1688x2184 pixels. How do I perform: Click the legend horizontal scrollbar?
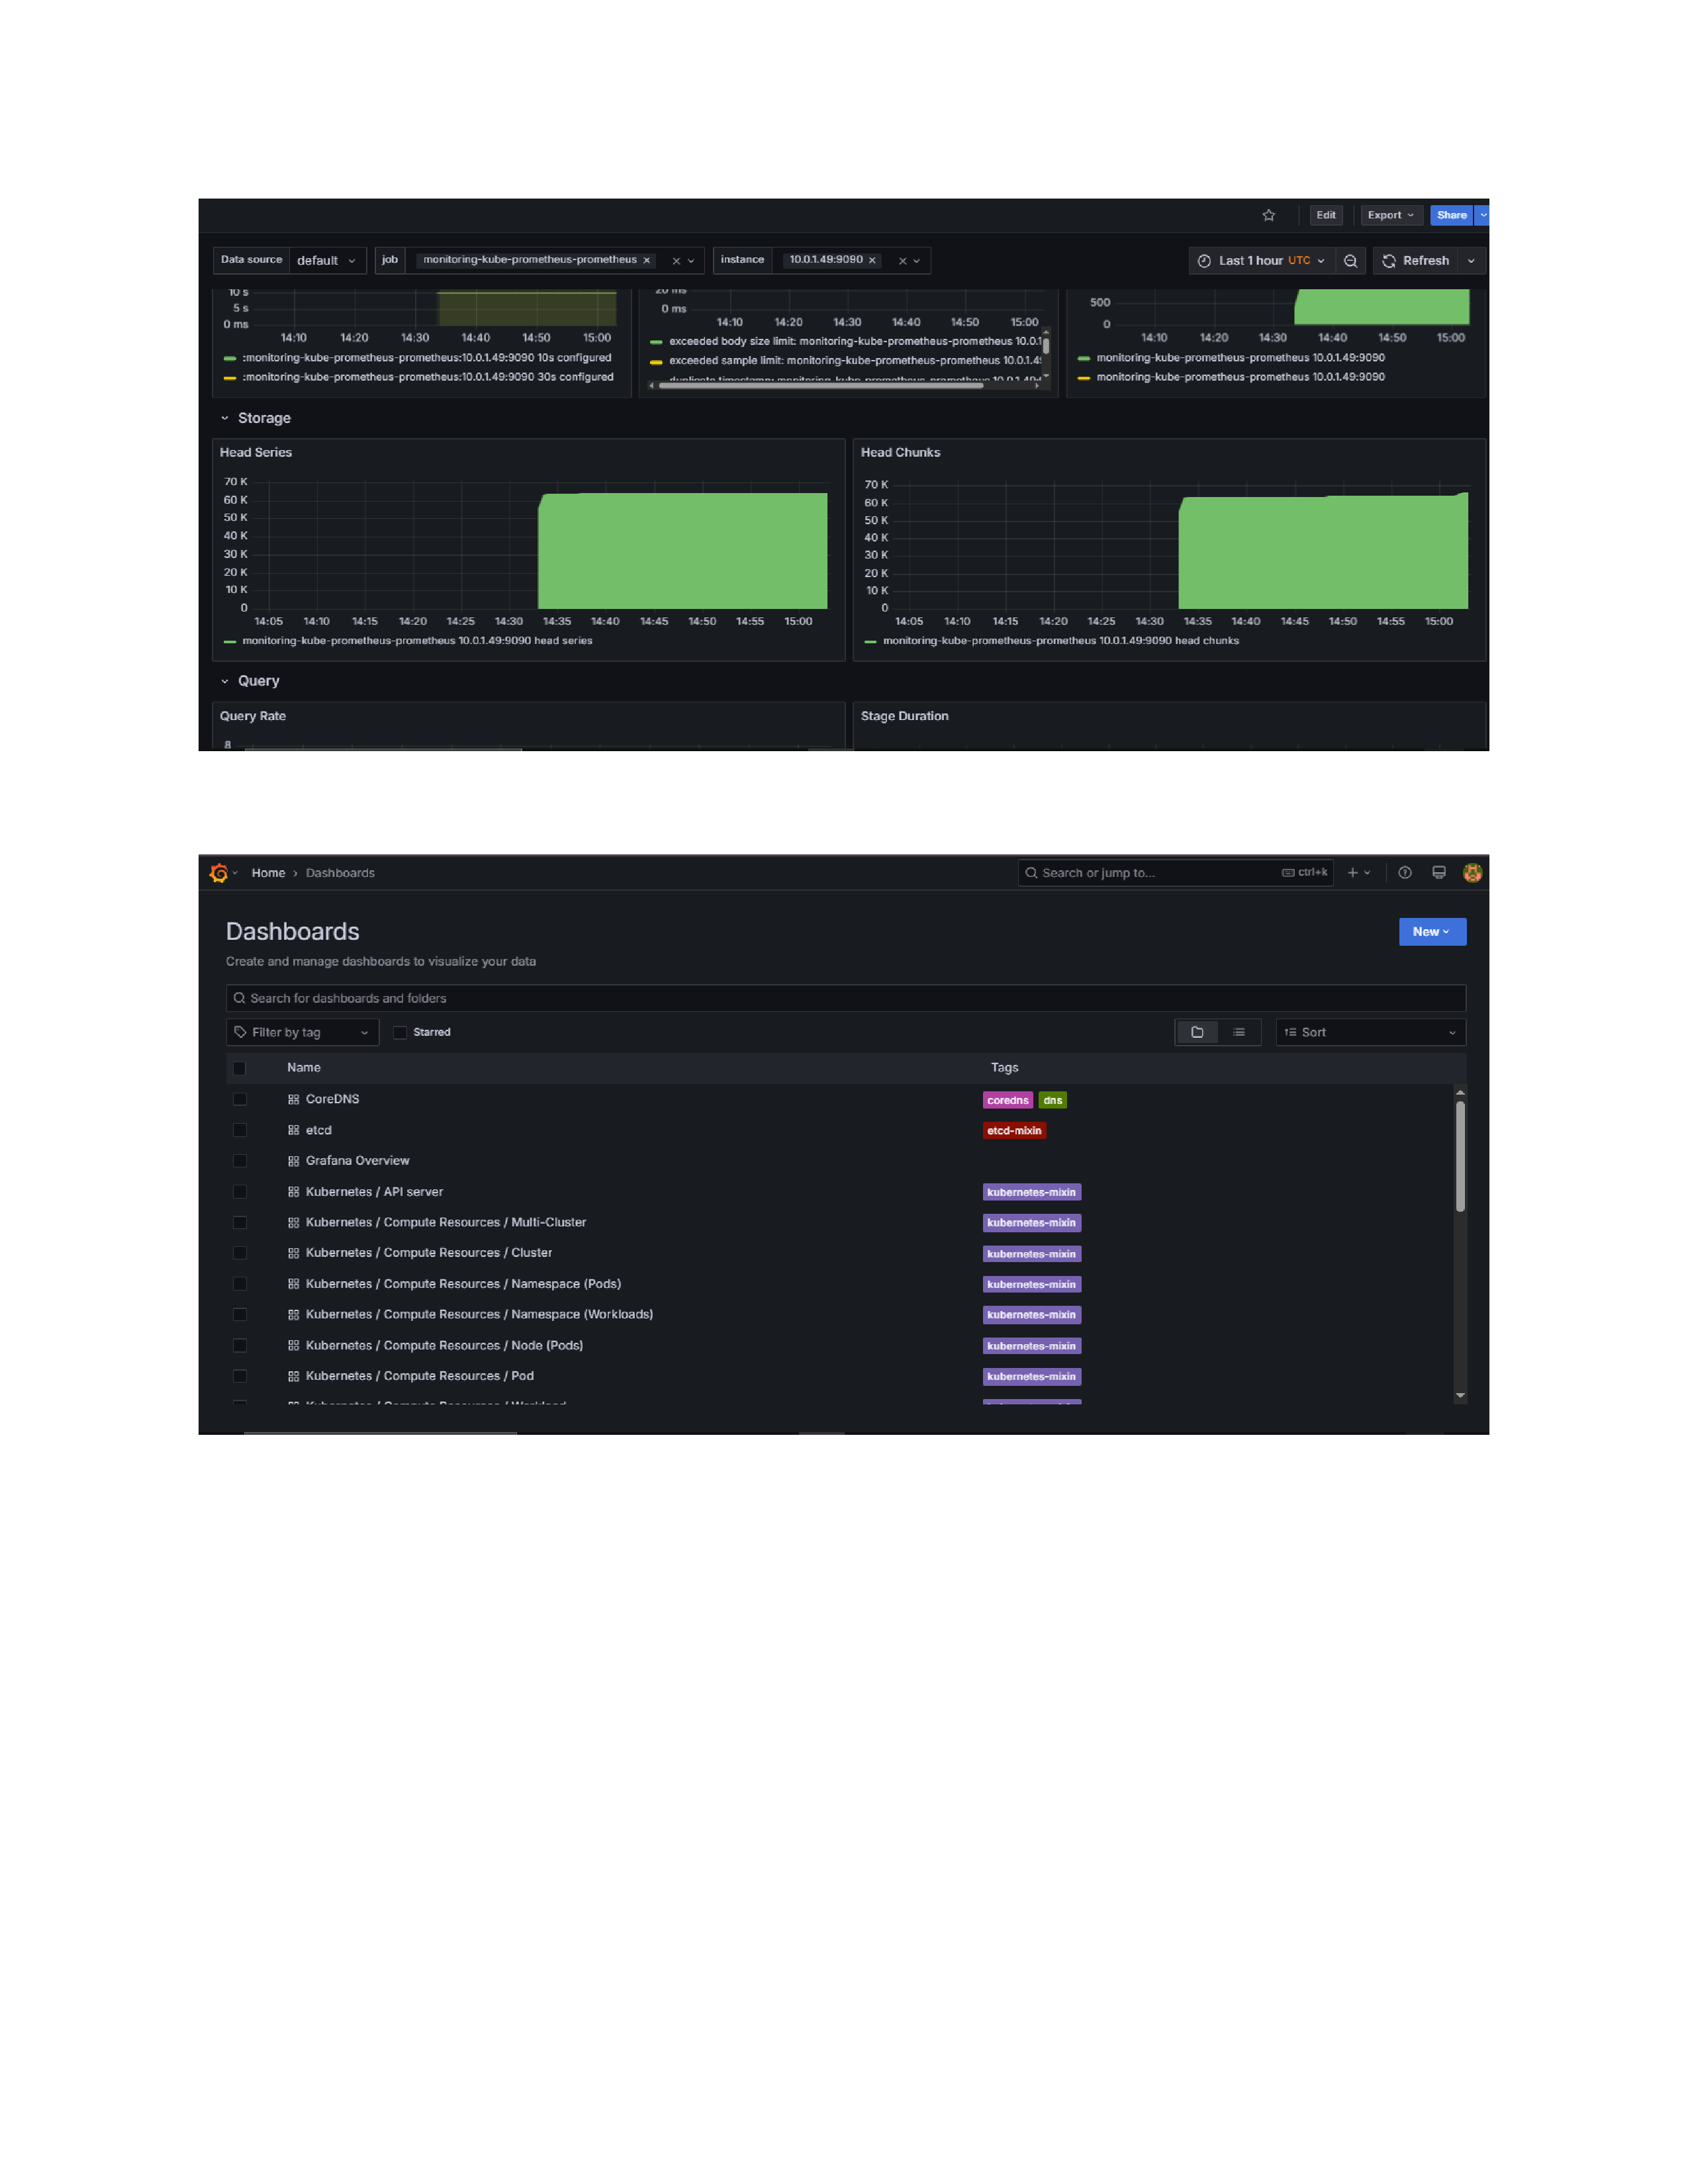click(820, 385)
